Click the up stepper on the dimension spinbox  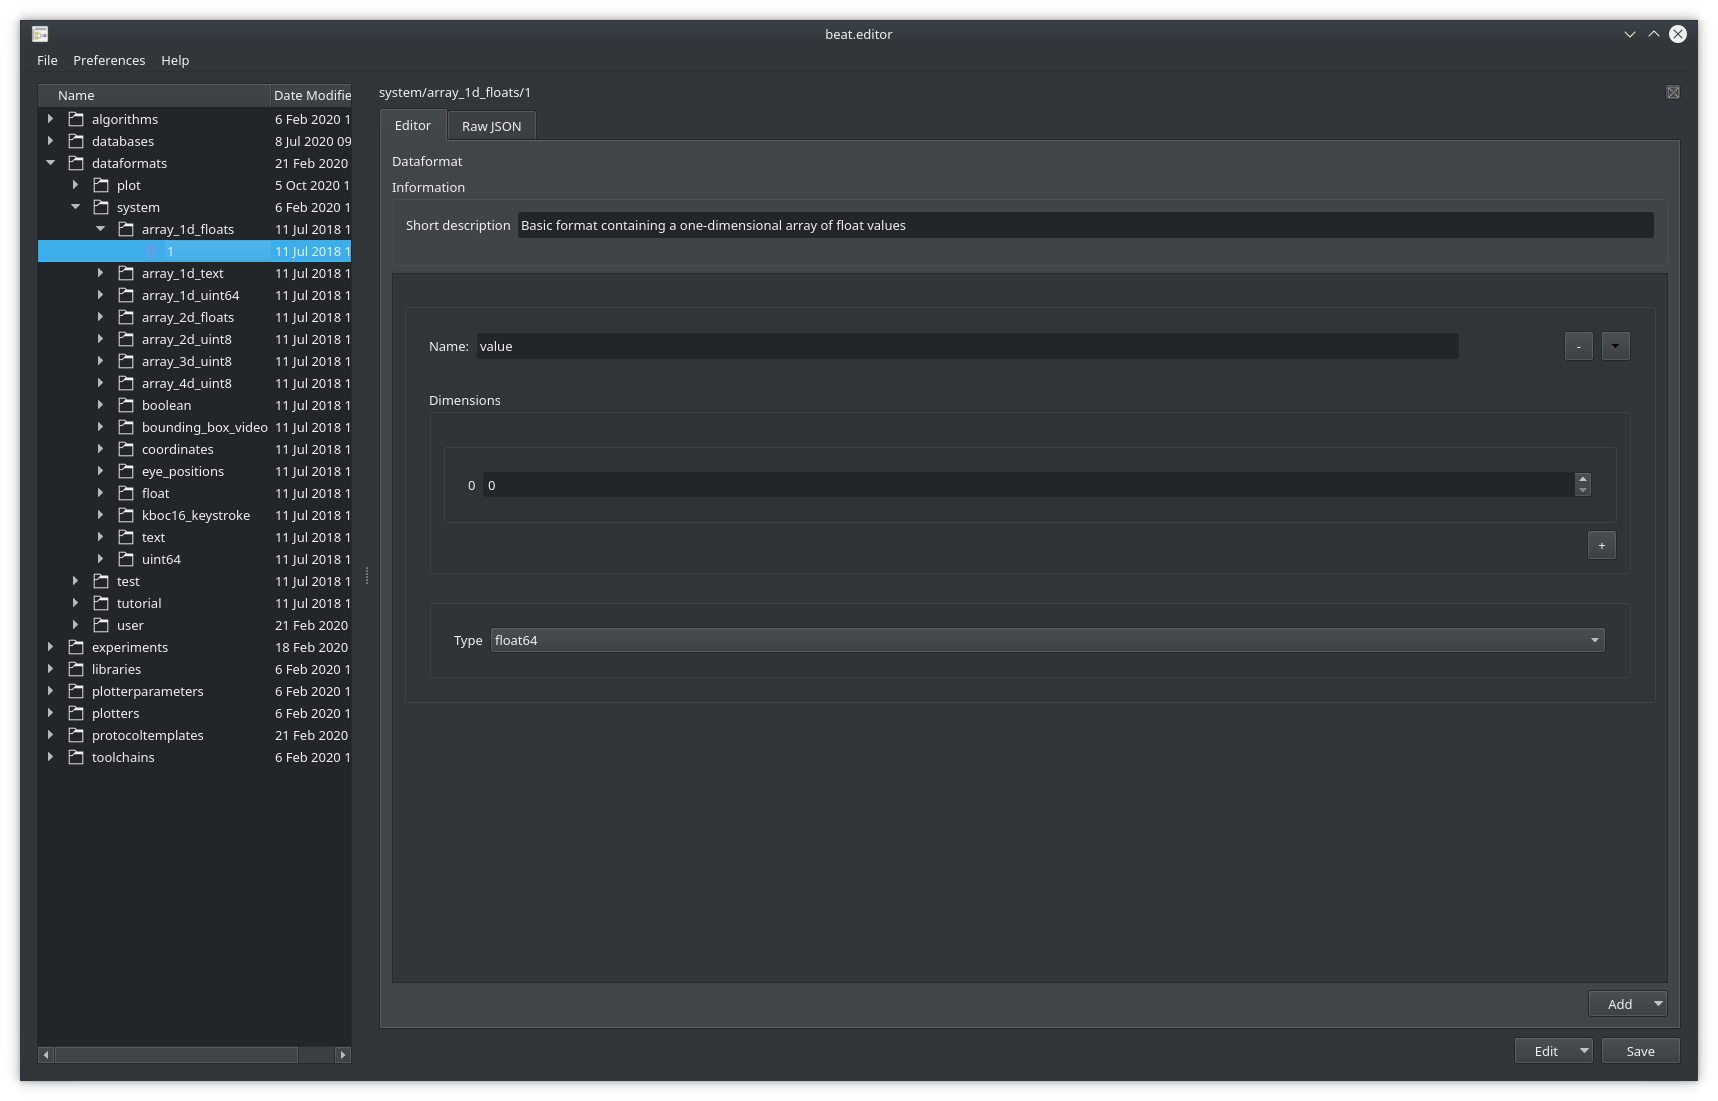(x=1581, y=479)
